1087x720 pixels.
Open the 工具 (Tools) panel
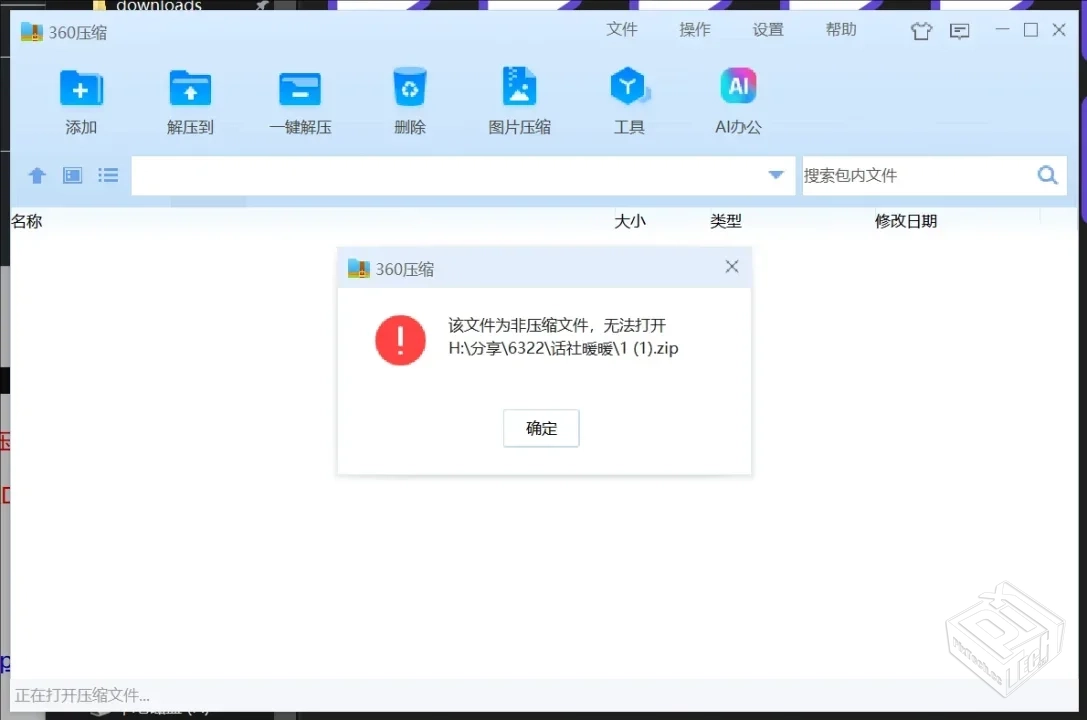(x=628, y=97)
